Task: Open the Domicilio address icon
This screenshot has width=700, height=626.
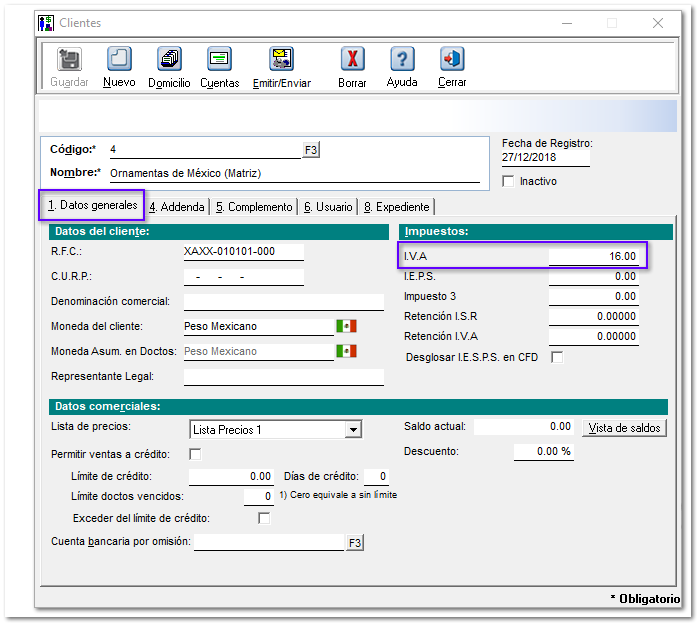Action: tap(169, 60)
